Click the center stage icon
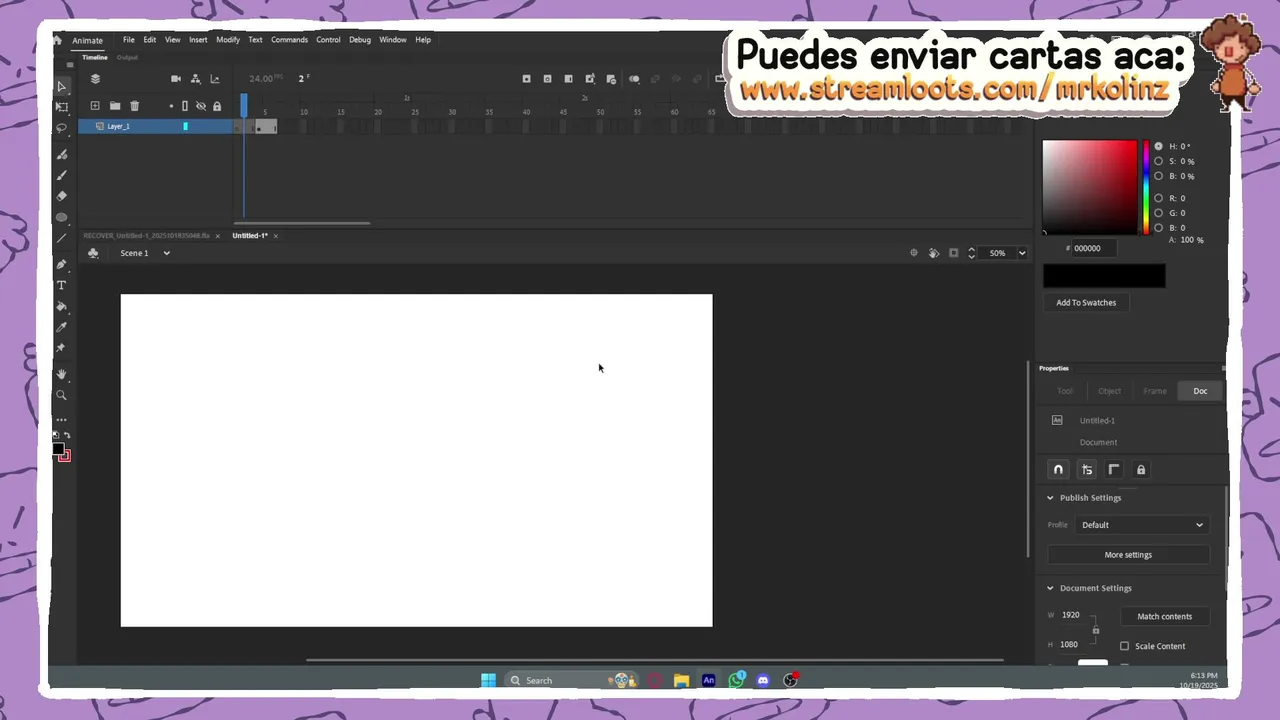 coord(913,253)
